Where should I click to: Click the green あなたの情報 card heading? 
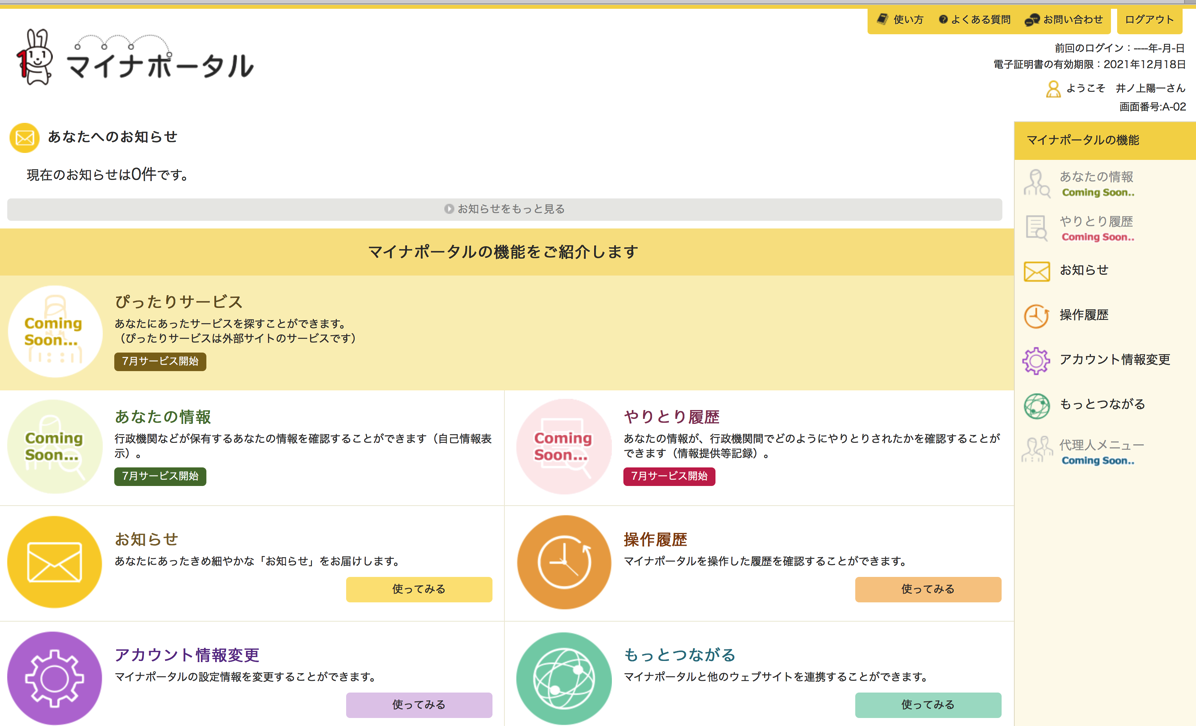click(x=162, y=417)
